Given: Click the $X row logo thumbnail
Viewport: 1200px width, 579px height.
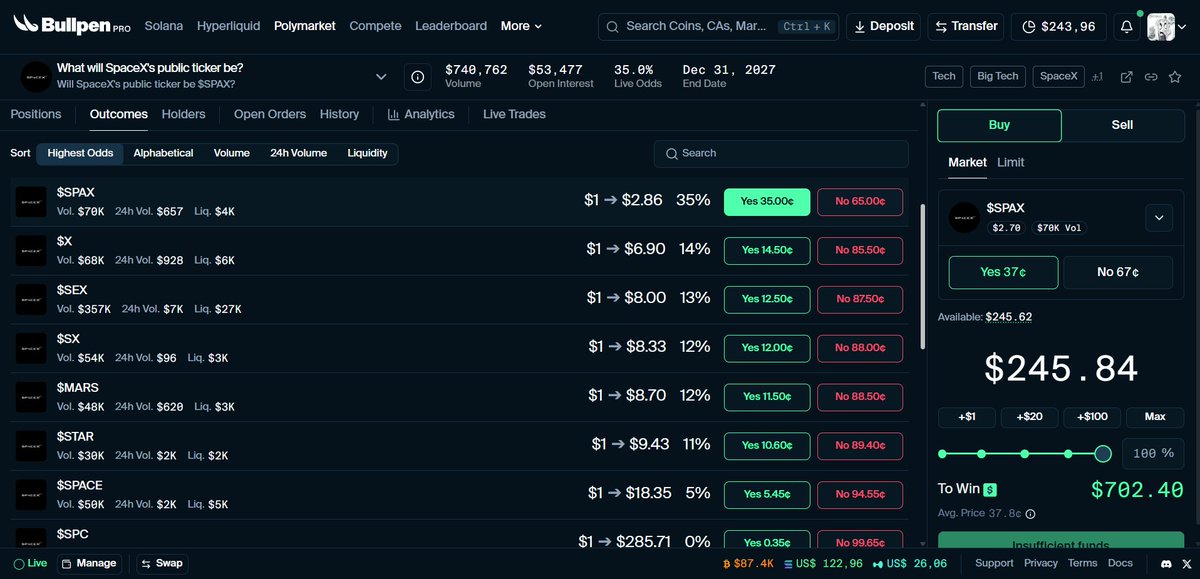Looking at the screenshot, I should 31,251.
